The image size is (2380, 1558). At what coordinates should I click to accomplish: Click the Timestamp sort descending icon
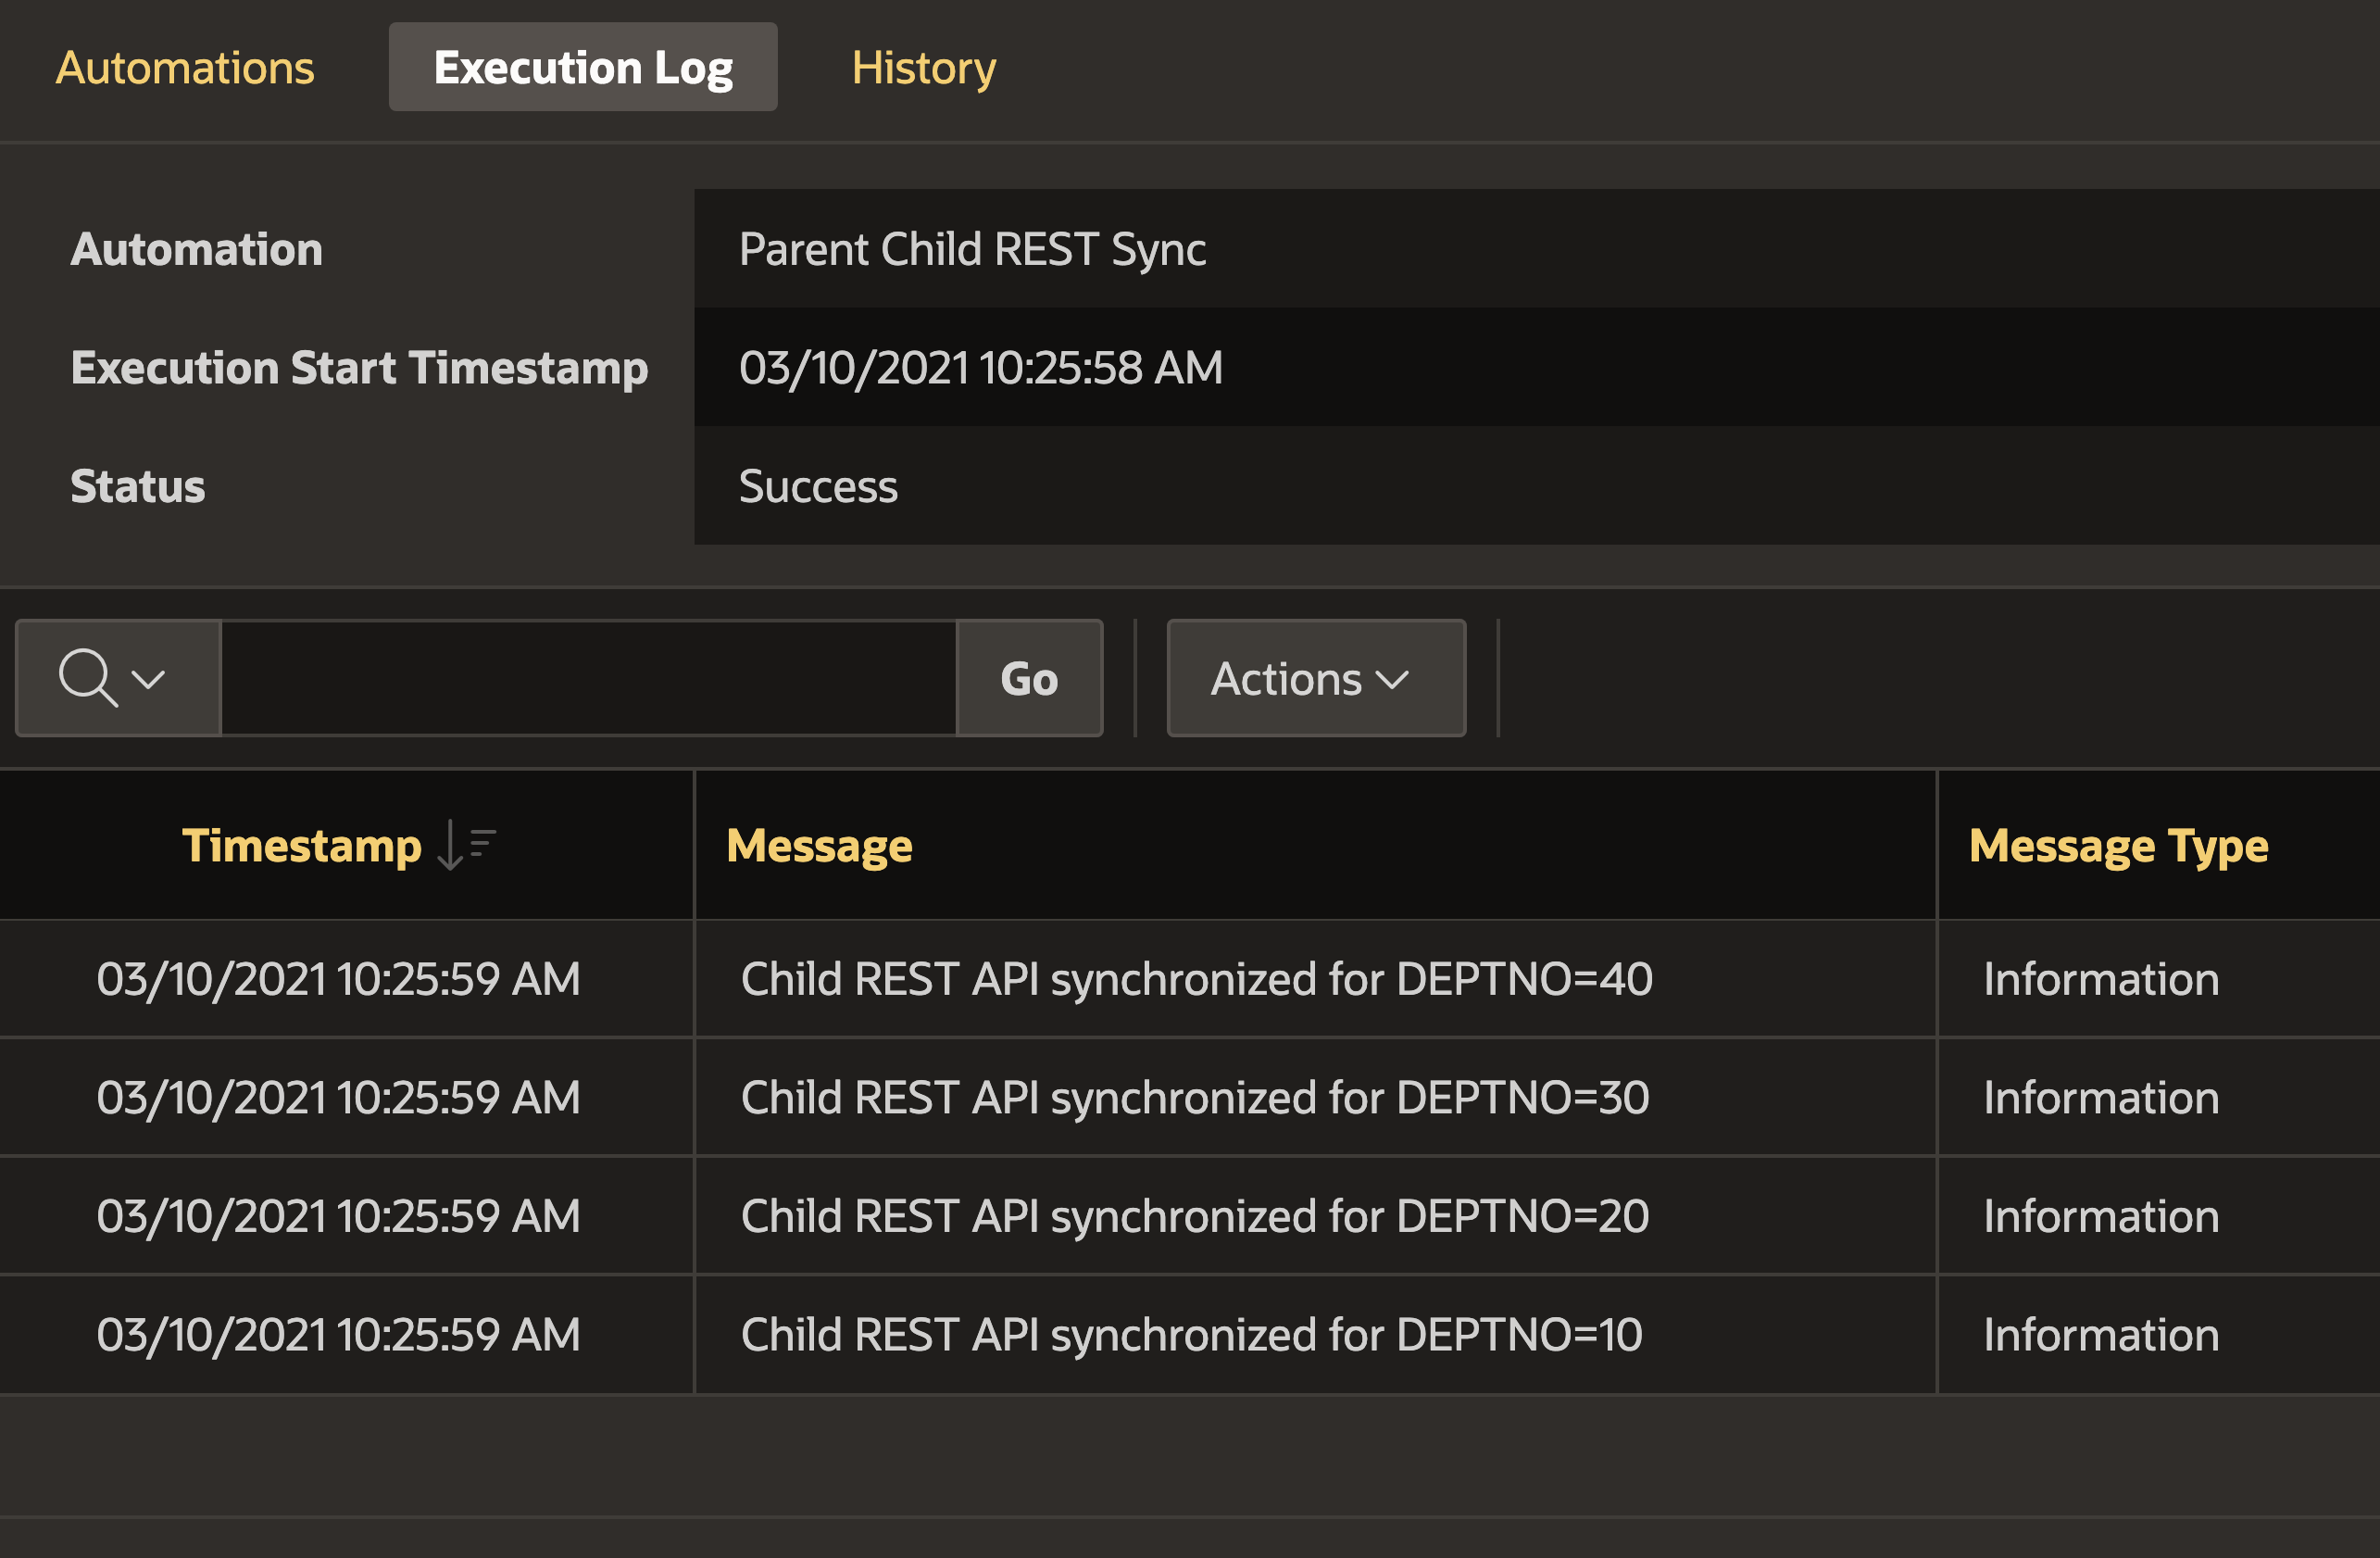click(467, 845)
